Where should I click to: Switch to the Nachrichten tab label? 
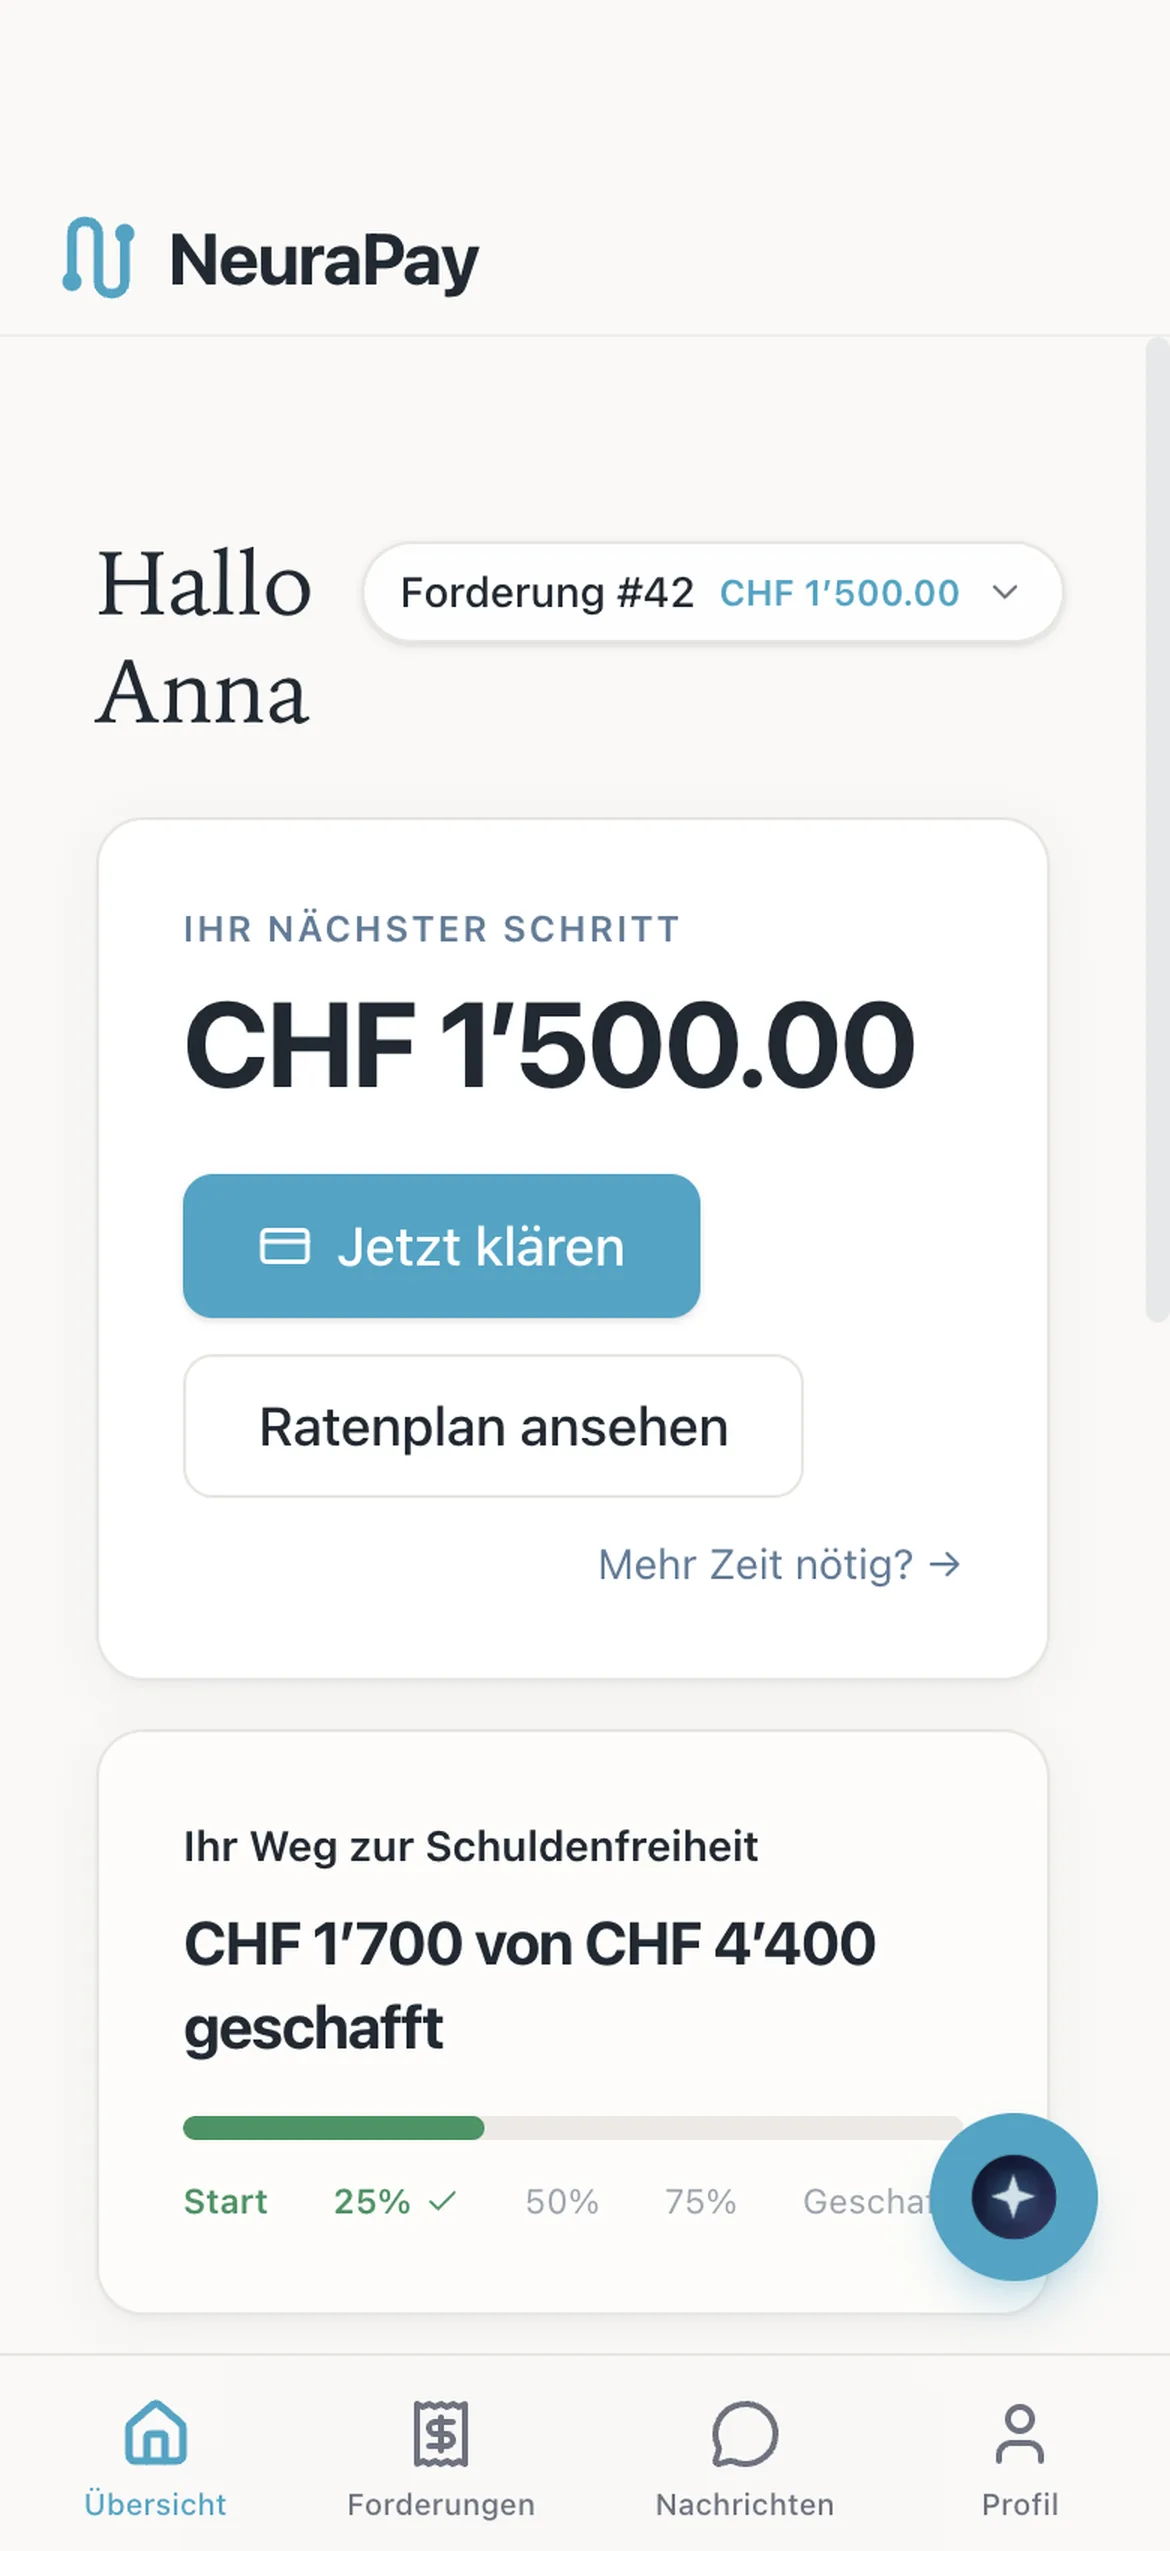coord(745,2504)
